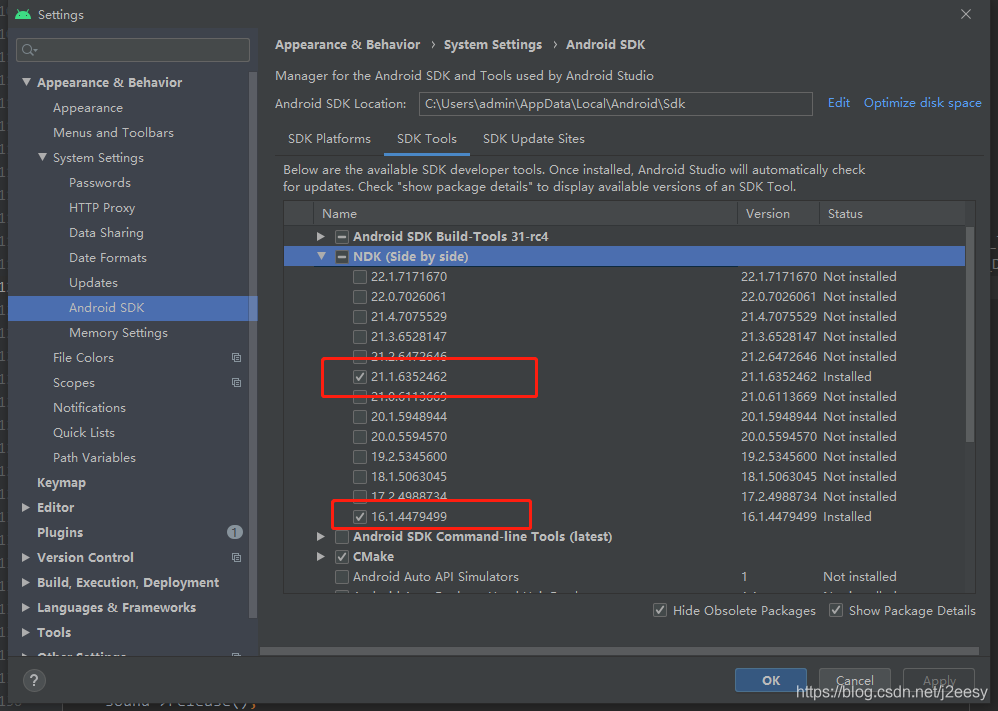Toggle NDK (Side by side) group checkbox
998x711 pixels.
click(x=342, y=257)
